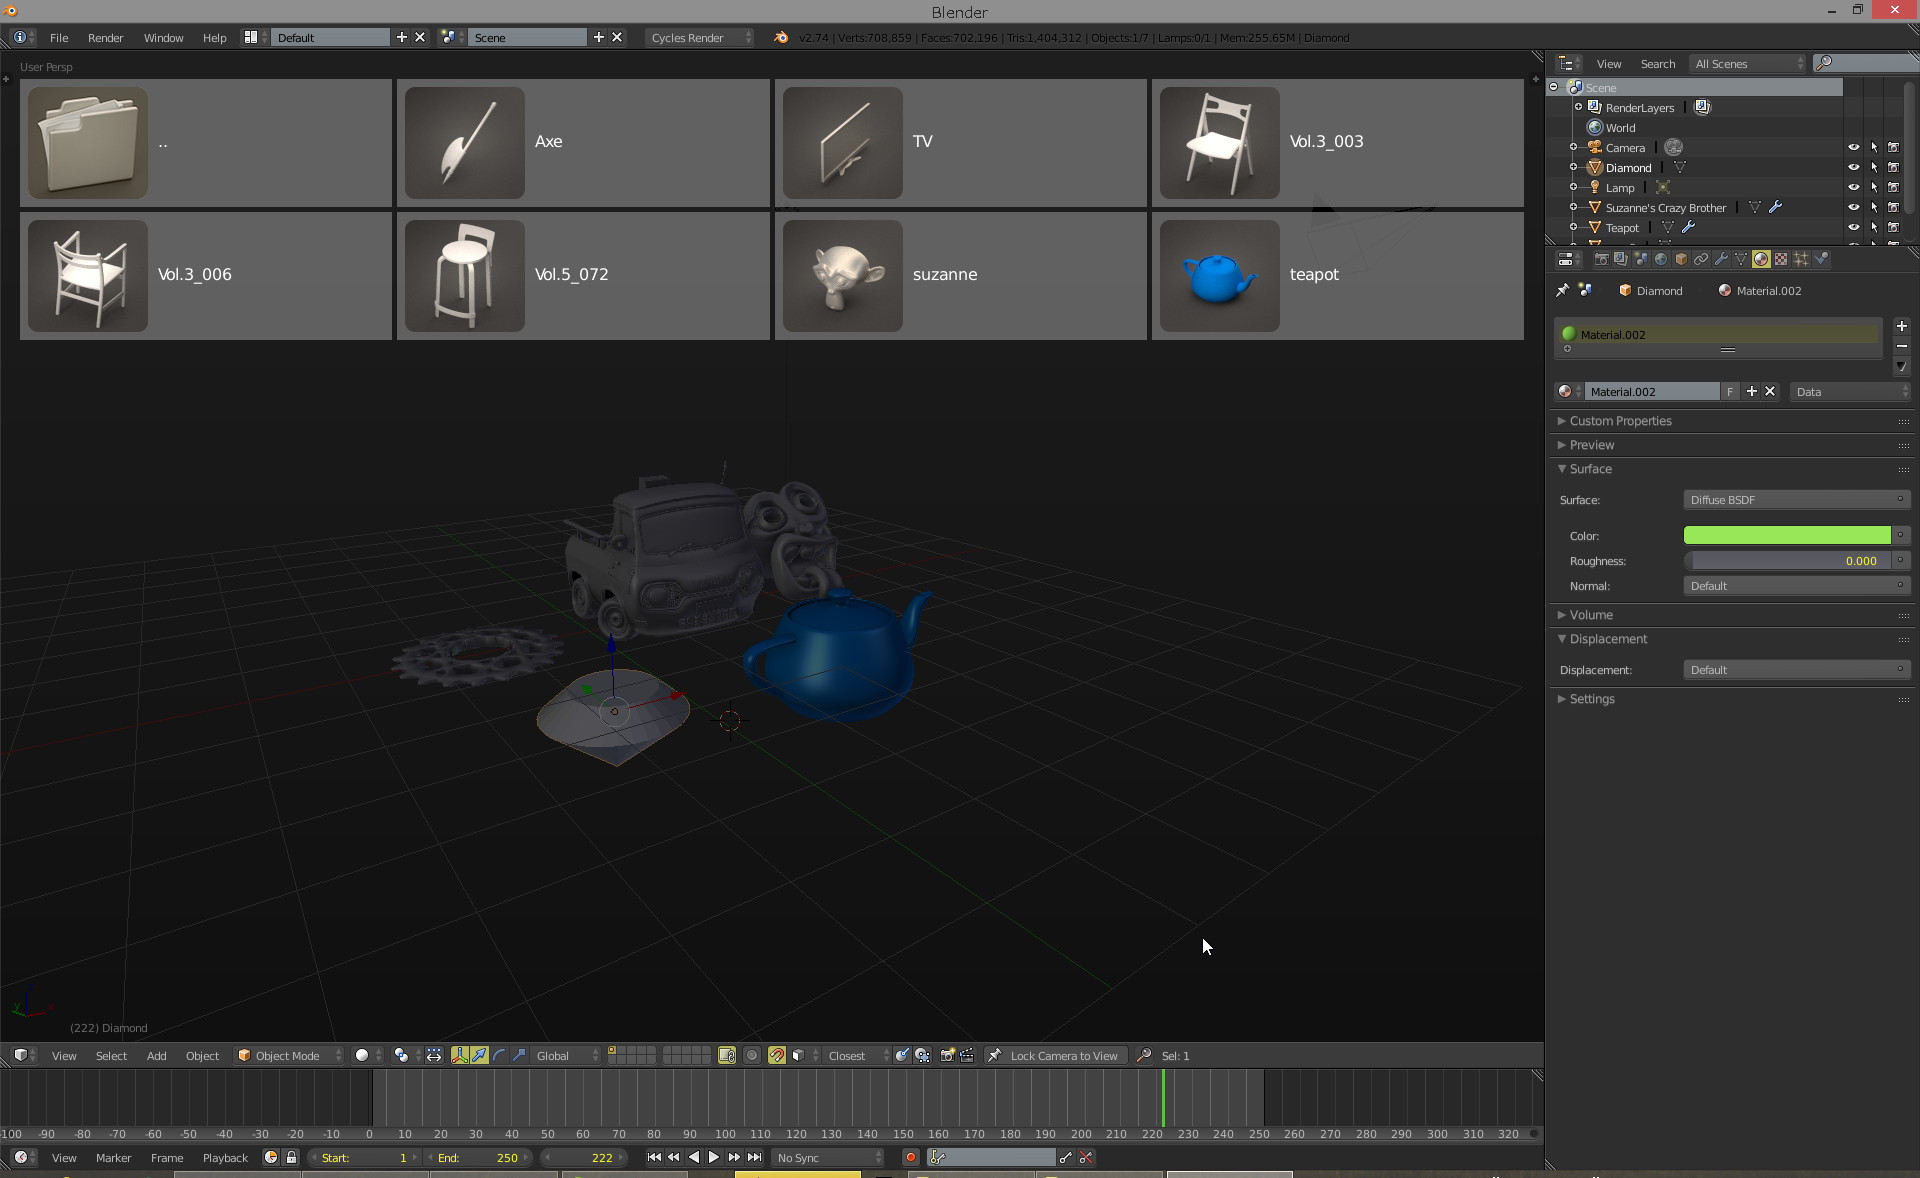Expand the Preview panel
This screenshot has height=1178, width=1920.
[x=1591, y=445]
